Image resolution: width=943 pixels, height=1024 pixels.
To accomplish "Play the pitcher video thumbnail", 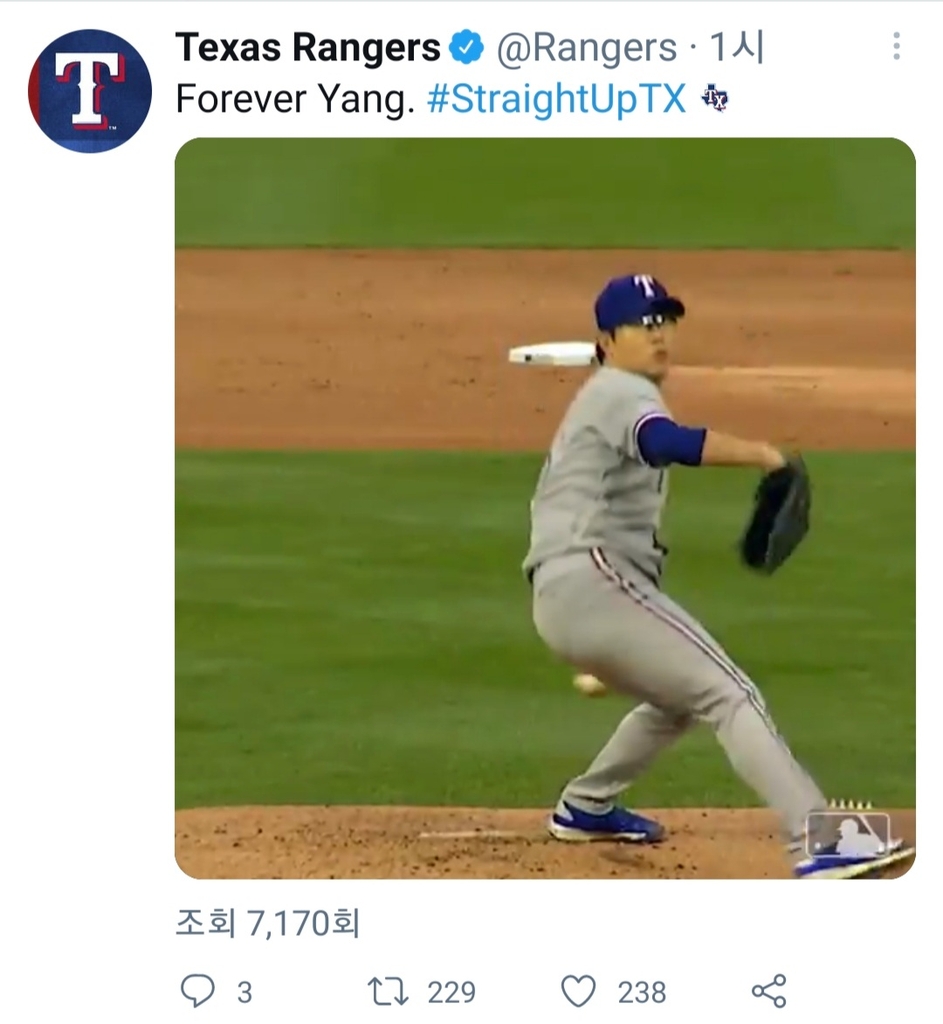I will 545,508.
